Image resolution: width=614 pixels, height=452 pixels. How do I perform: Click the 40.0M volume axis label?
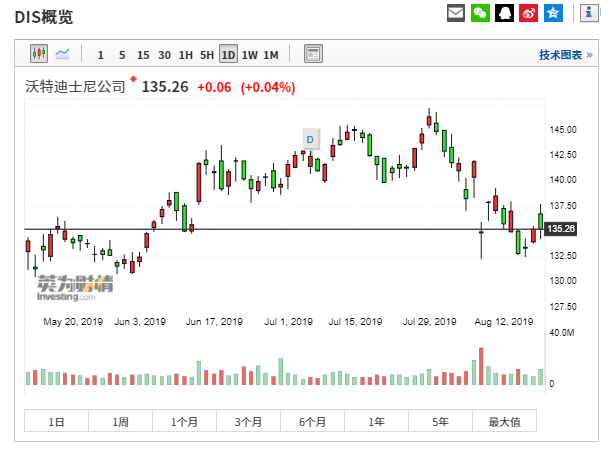coord(562,333)
